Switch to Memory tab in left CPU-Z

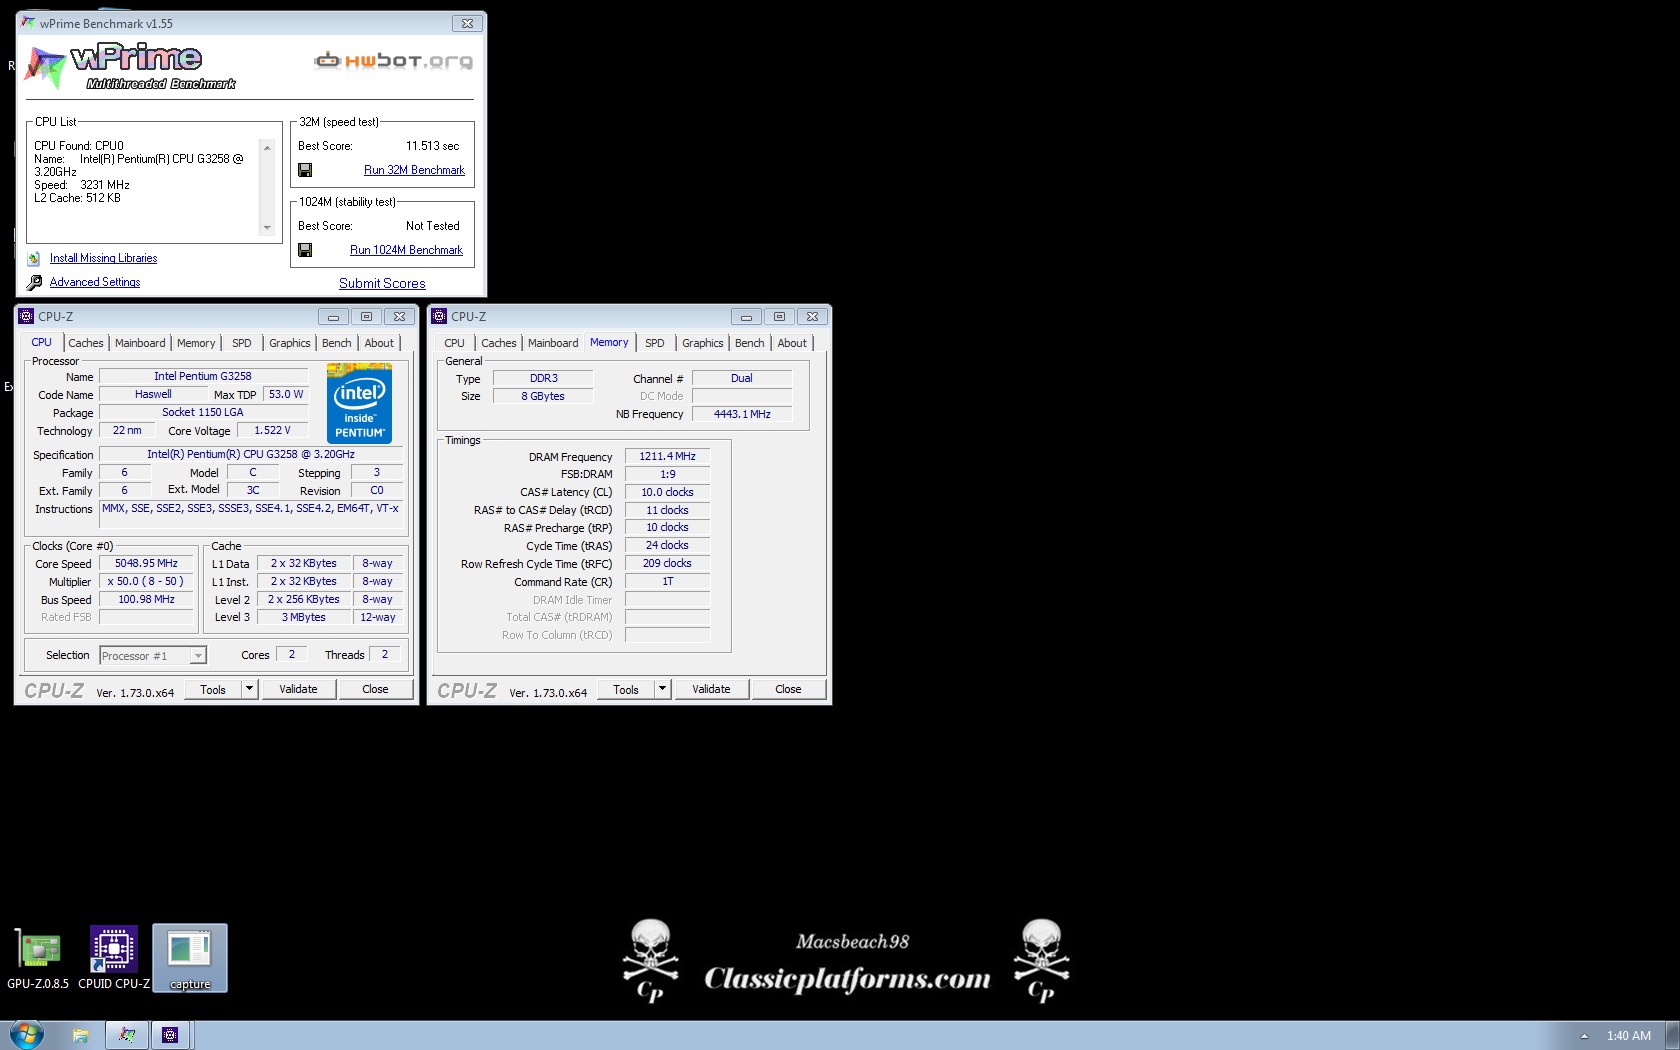[196, 343]
